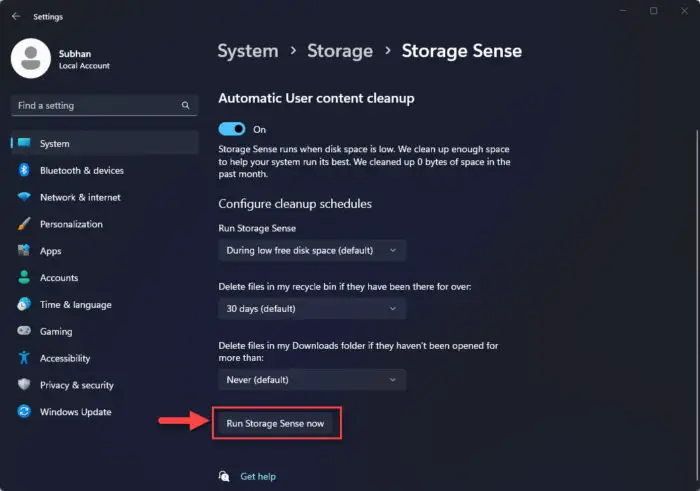Image resolution: width=700 pixels, height=491 pixels.
Task: Open Privacy & security settings
Action: click(104, 385)
